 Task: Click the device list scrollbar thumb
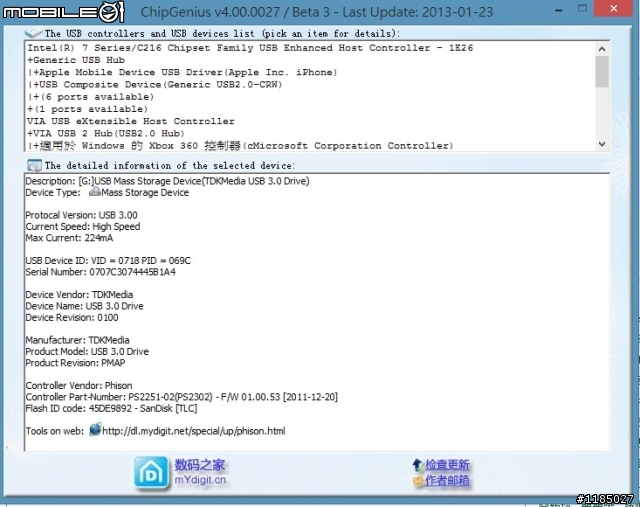coord(602,71)
